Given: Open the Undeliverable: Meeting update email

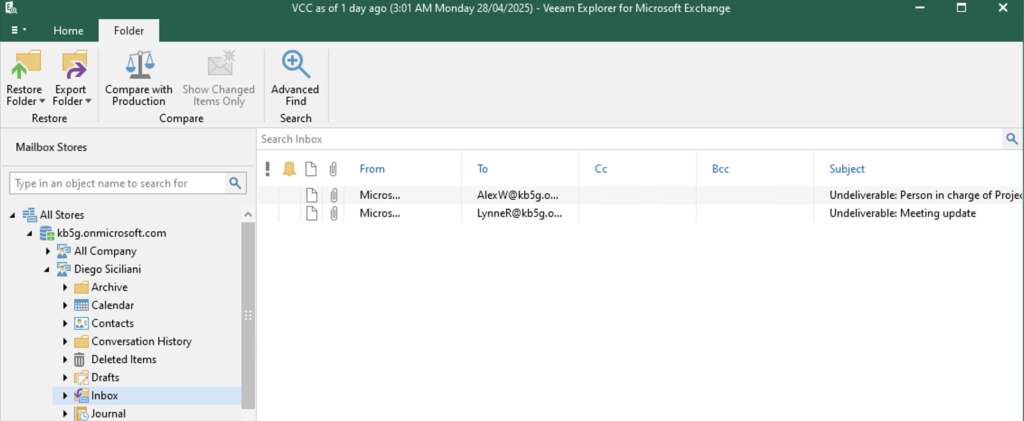Looking at the screenshot, I should click(902, 214).
